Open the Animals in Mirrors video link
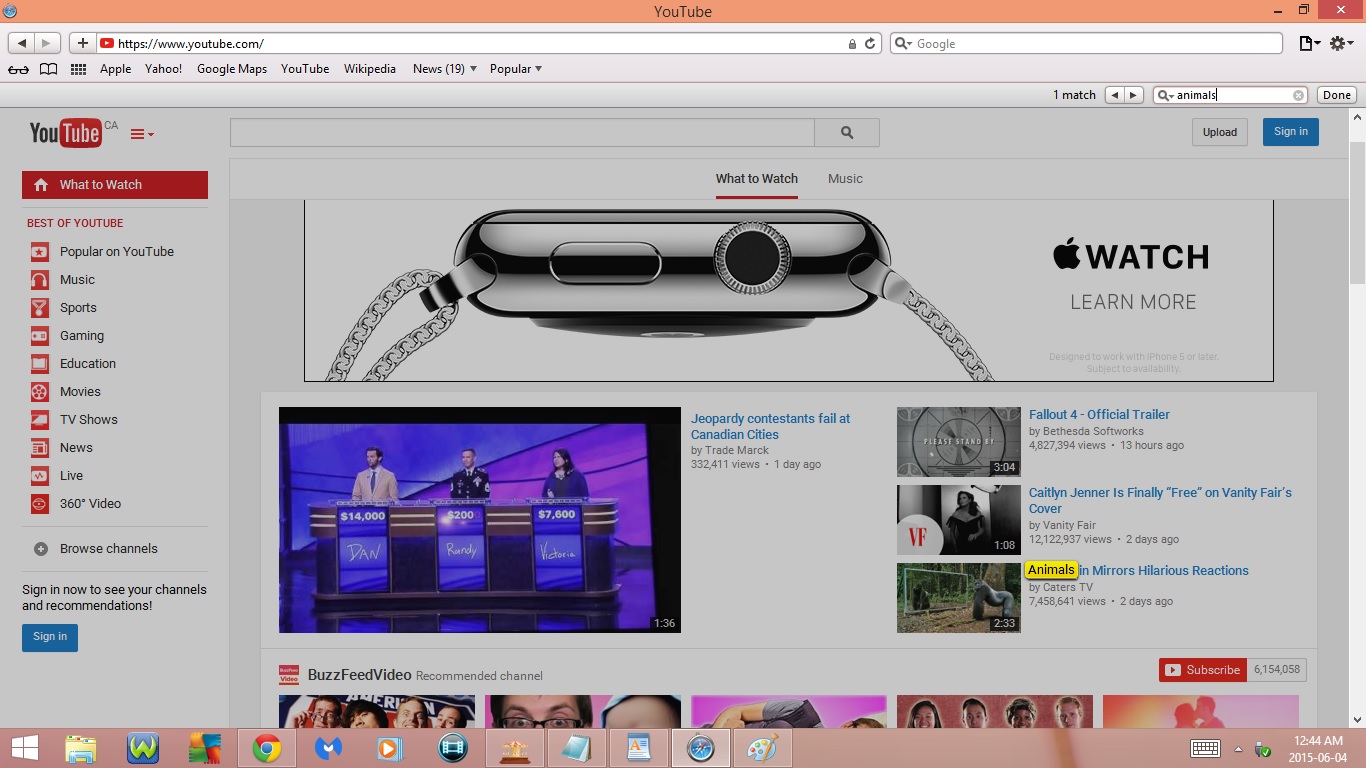This screenshot has width=1366, height=768. click(x=1138, y=571)
